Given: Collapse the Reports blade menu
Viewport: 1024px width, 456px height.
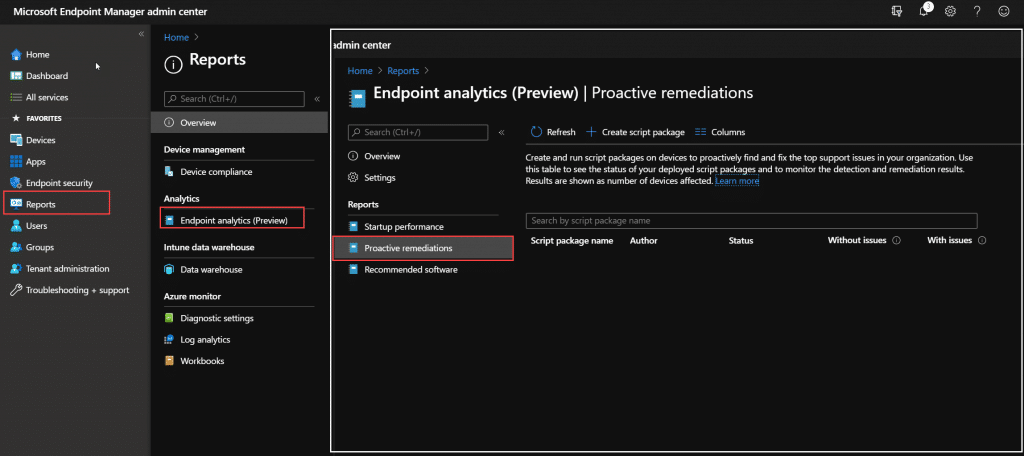Looking at the screenshot, I should [x=317, y=99].
